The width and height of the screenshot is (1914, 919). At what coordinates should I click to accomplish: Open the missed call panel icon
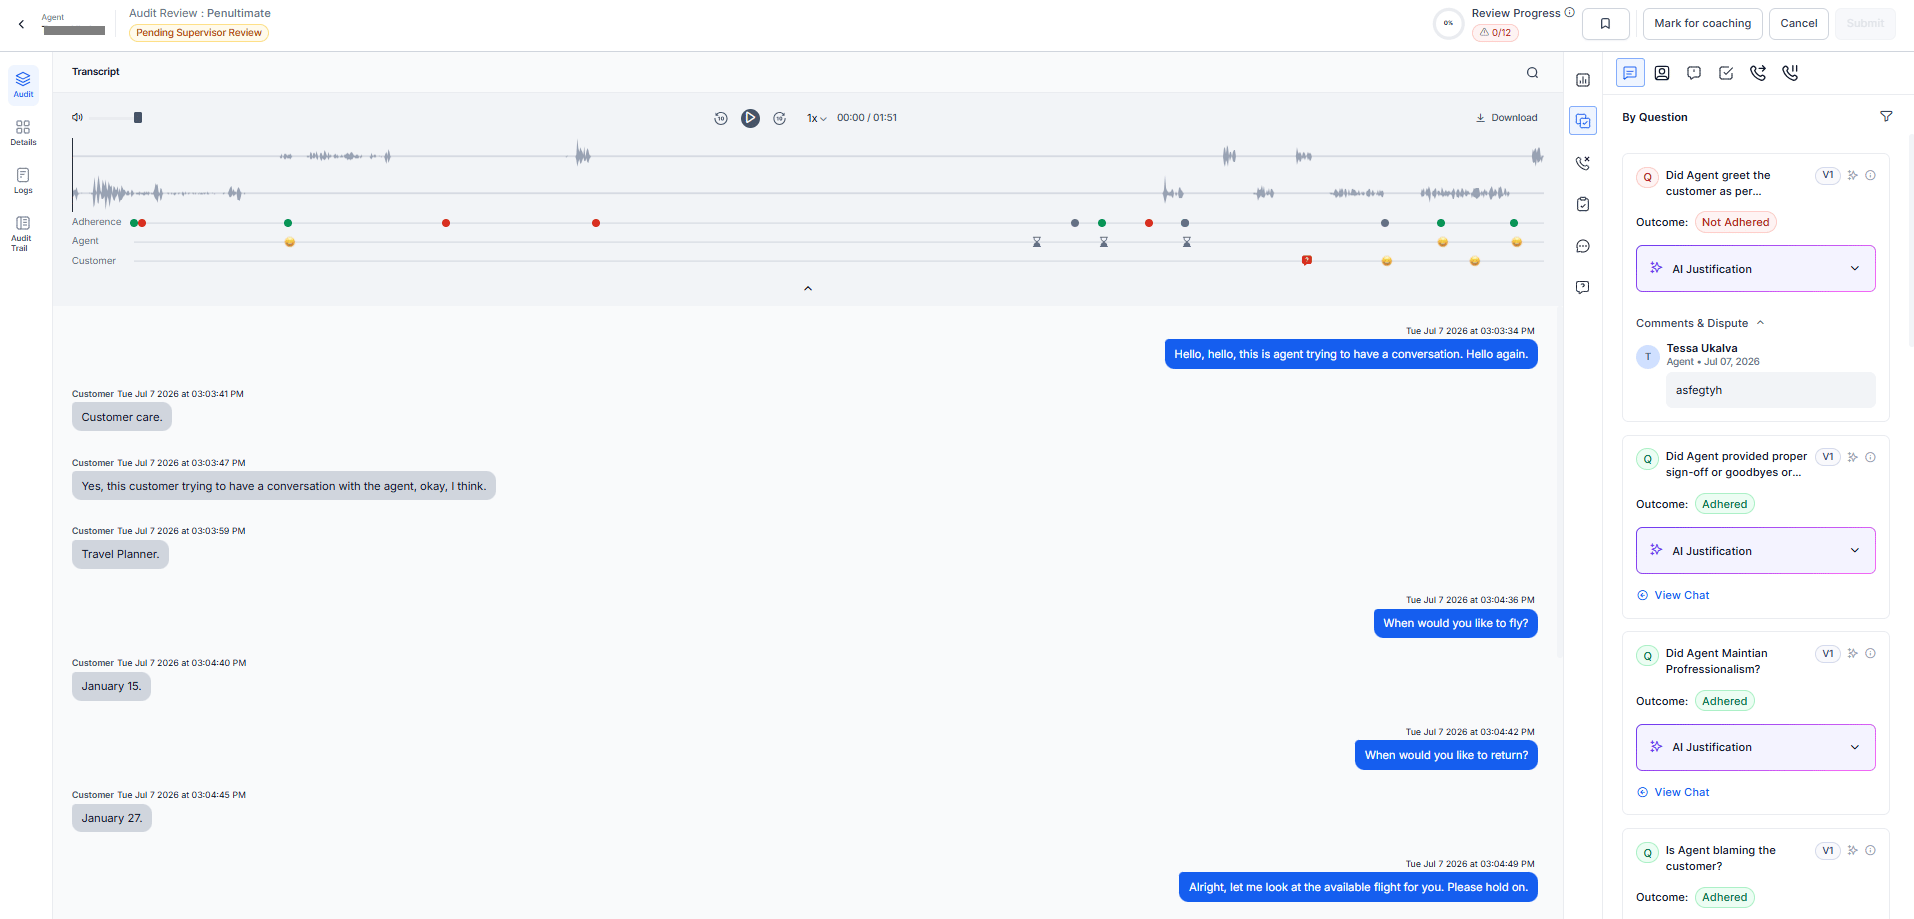(x=1583, y=163)
